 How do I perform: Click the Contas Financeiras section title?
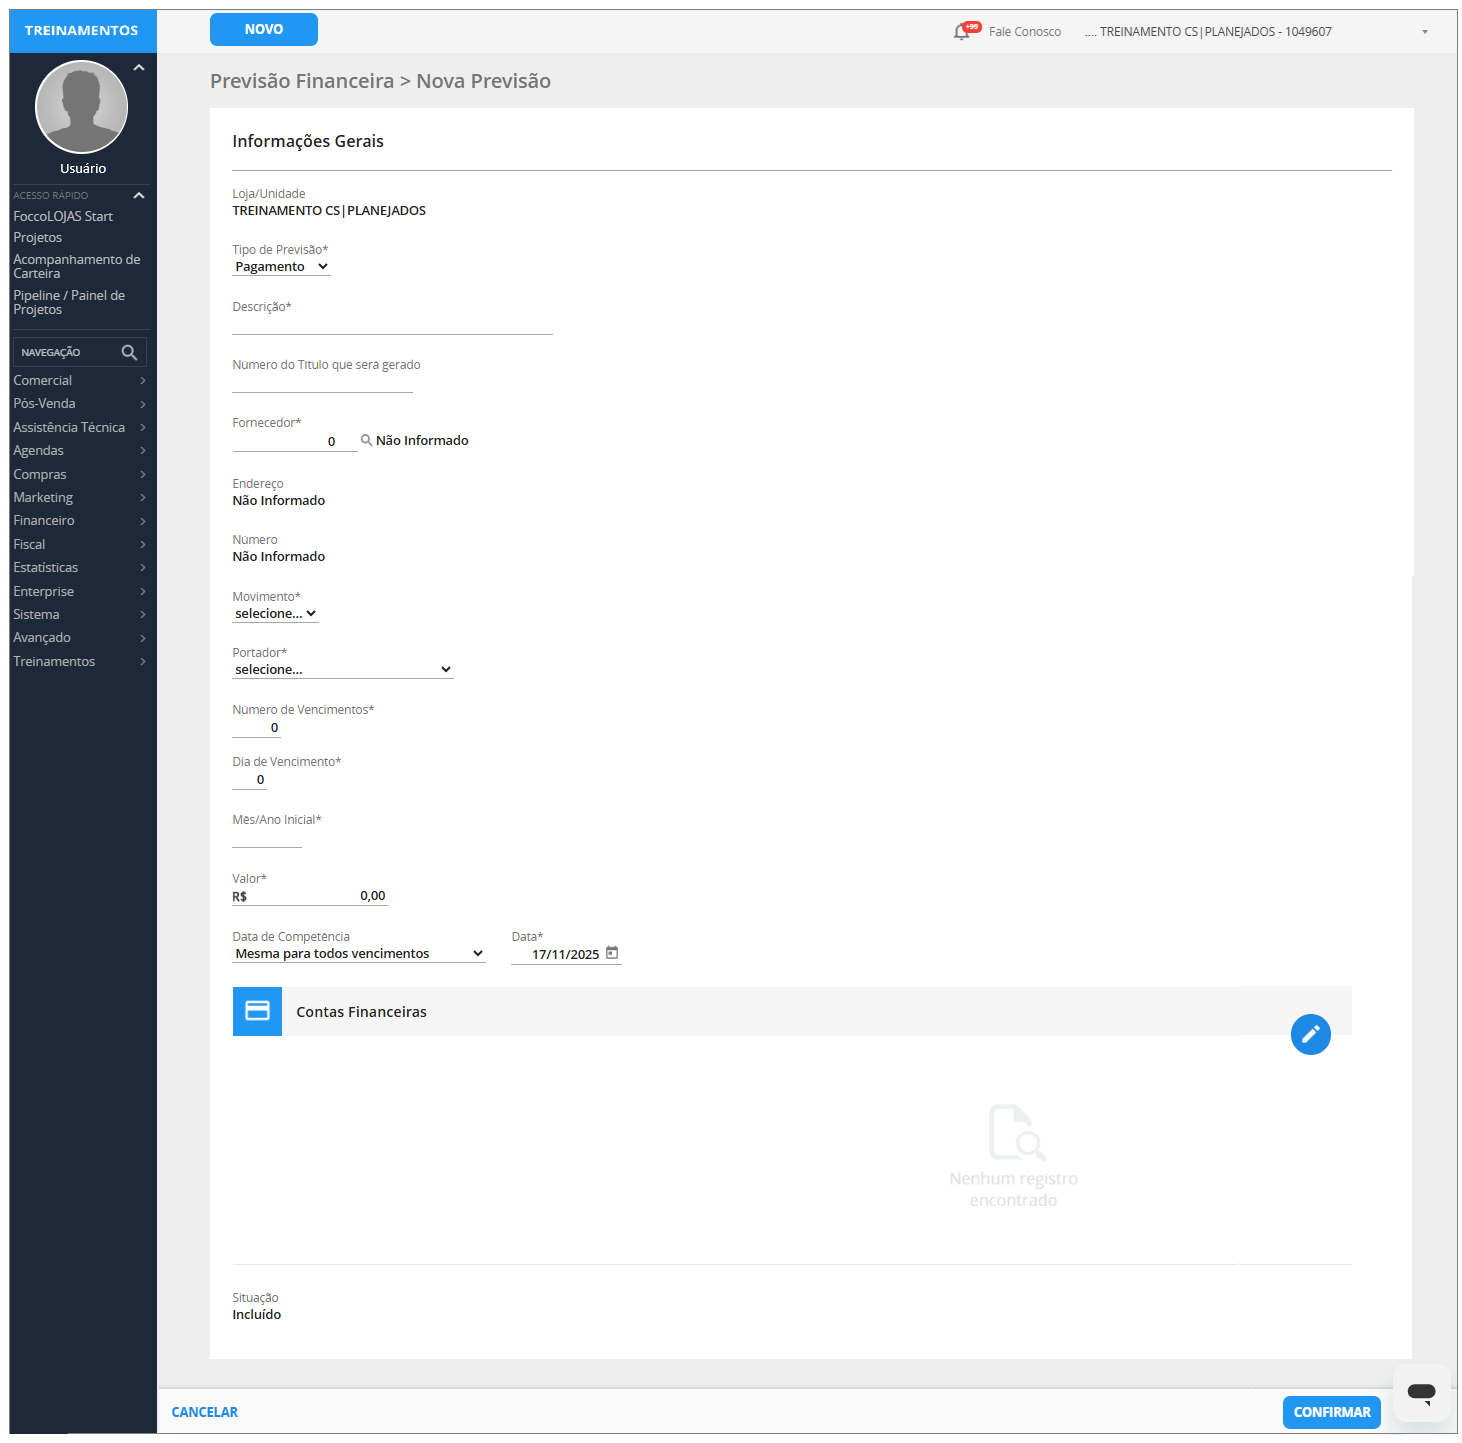point(361,1012)
